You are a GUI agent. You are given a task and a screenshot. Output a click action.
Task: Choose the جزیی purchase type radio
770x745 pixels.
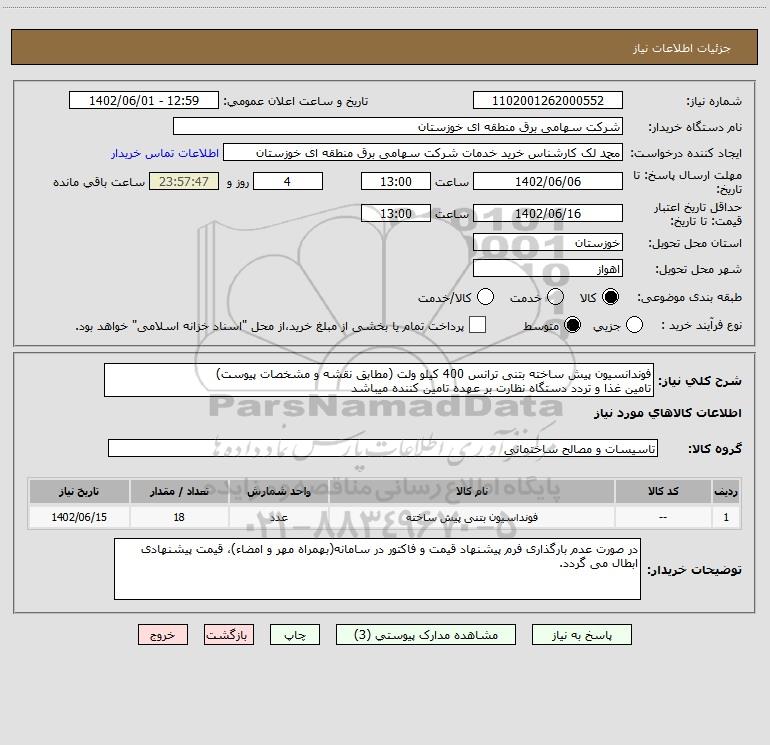click(634, 325)
